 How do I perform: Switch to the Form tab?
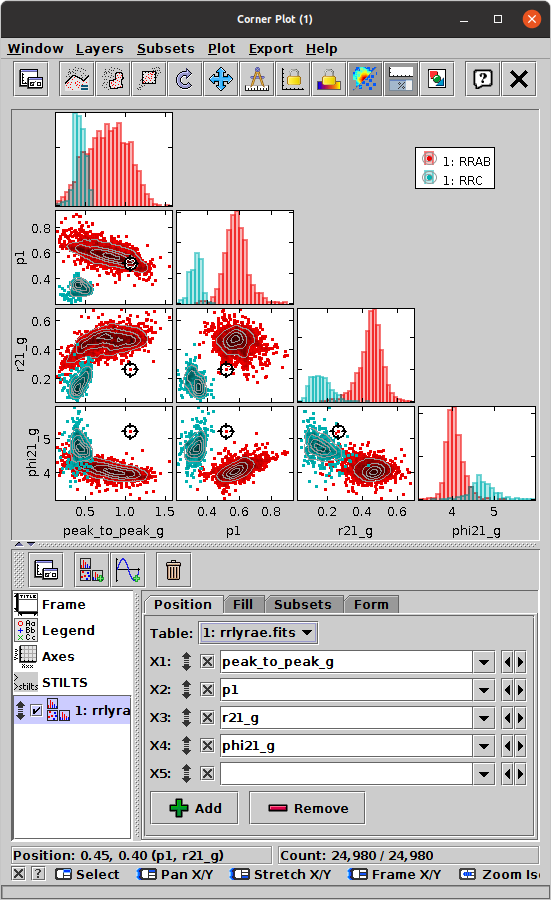click(x=371, y=604)
